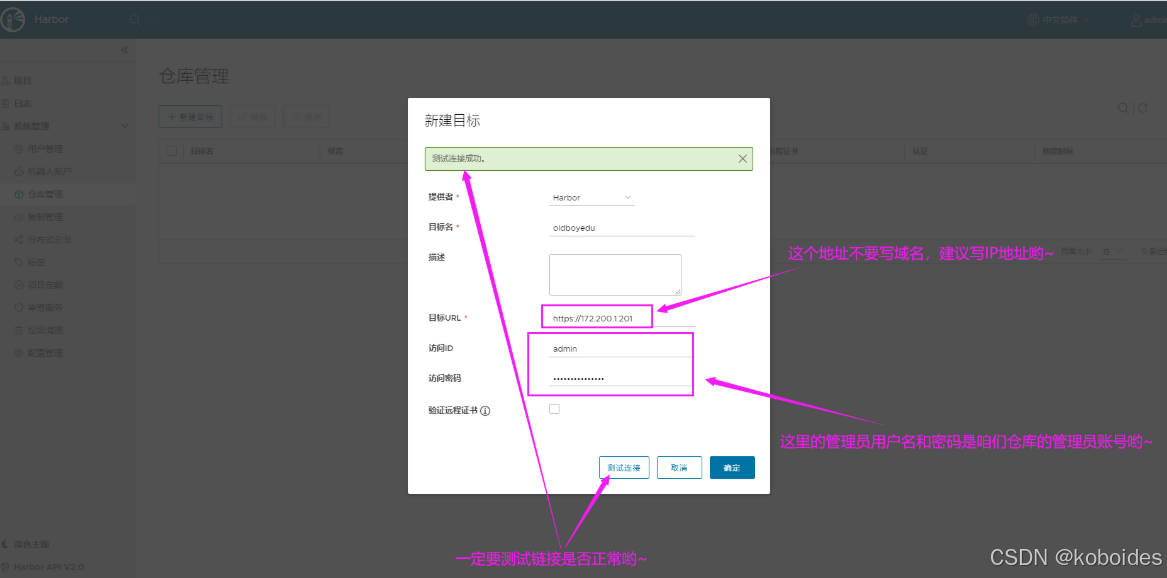Click the 分布式分发 share icon

(20, 240)
